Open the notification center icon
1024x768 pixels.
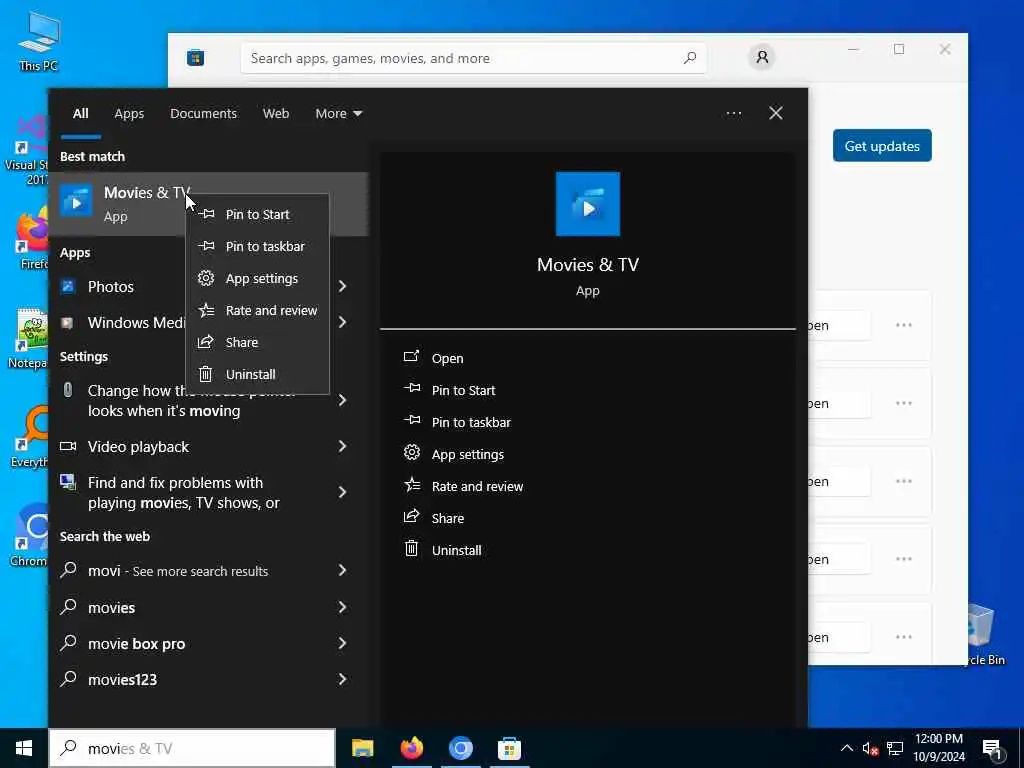[x=992, y=749]
